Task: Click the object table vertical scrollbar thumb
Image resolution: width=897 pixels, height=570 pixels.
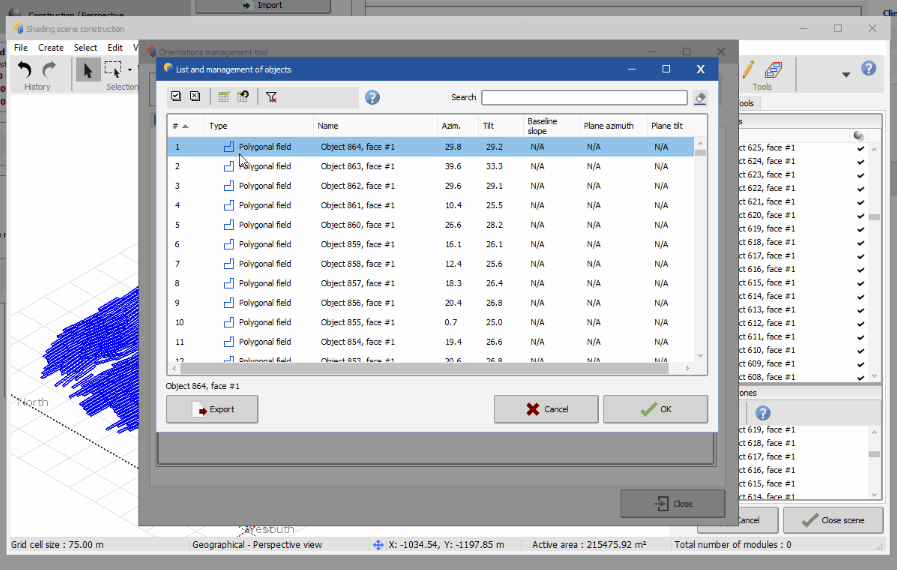Action: [x=700, y=153]
